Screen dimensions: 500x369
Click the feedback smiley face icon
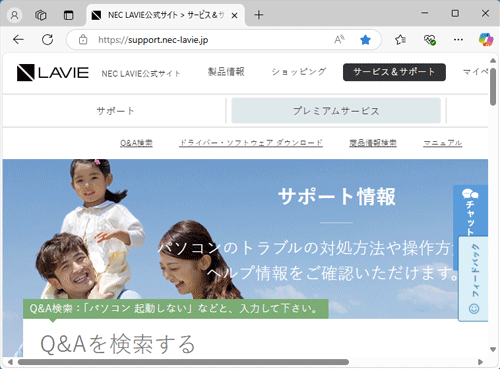tap(474, 309)
